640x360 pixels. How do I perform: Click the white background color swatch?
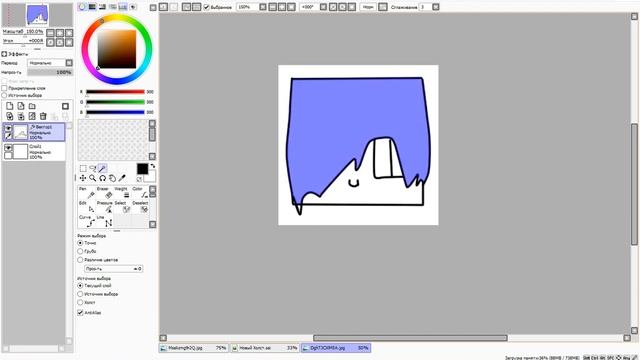coord(151,177)
